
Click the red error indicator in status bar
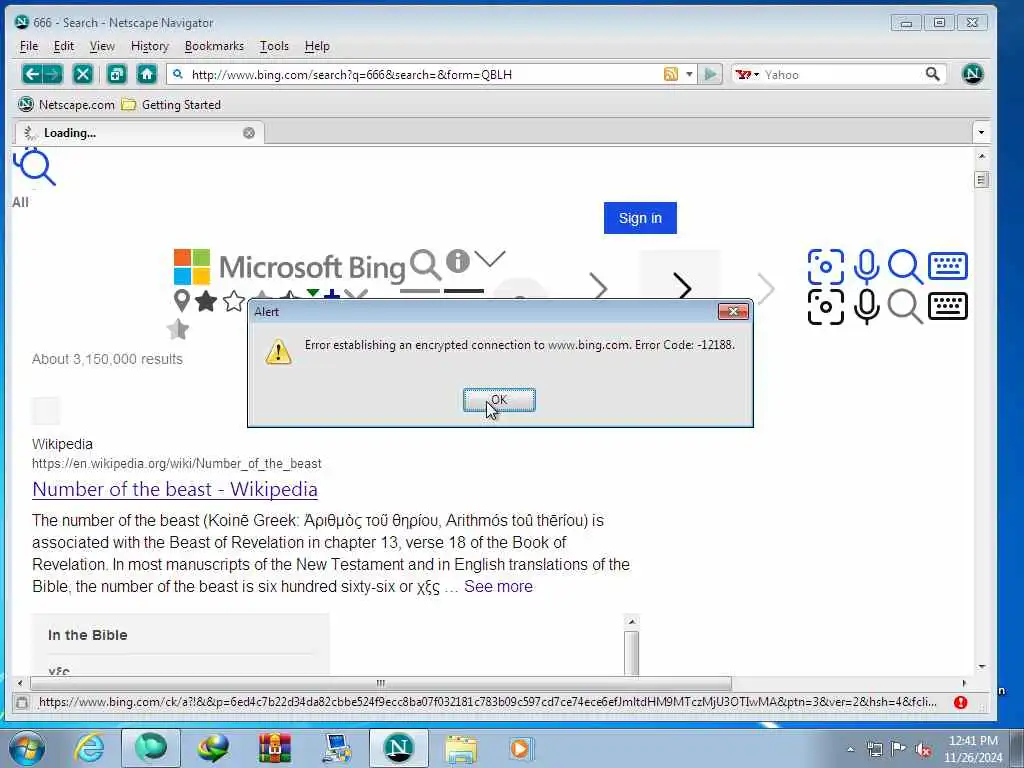960,702
